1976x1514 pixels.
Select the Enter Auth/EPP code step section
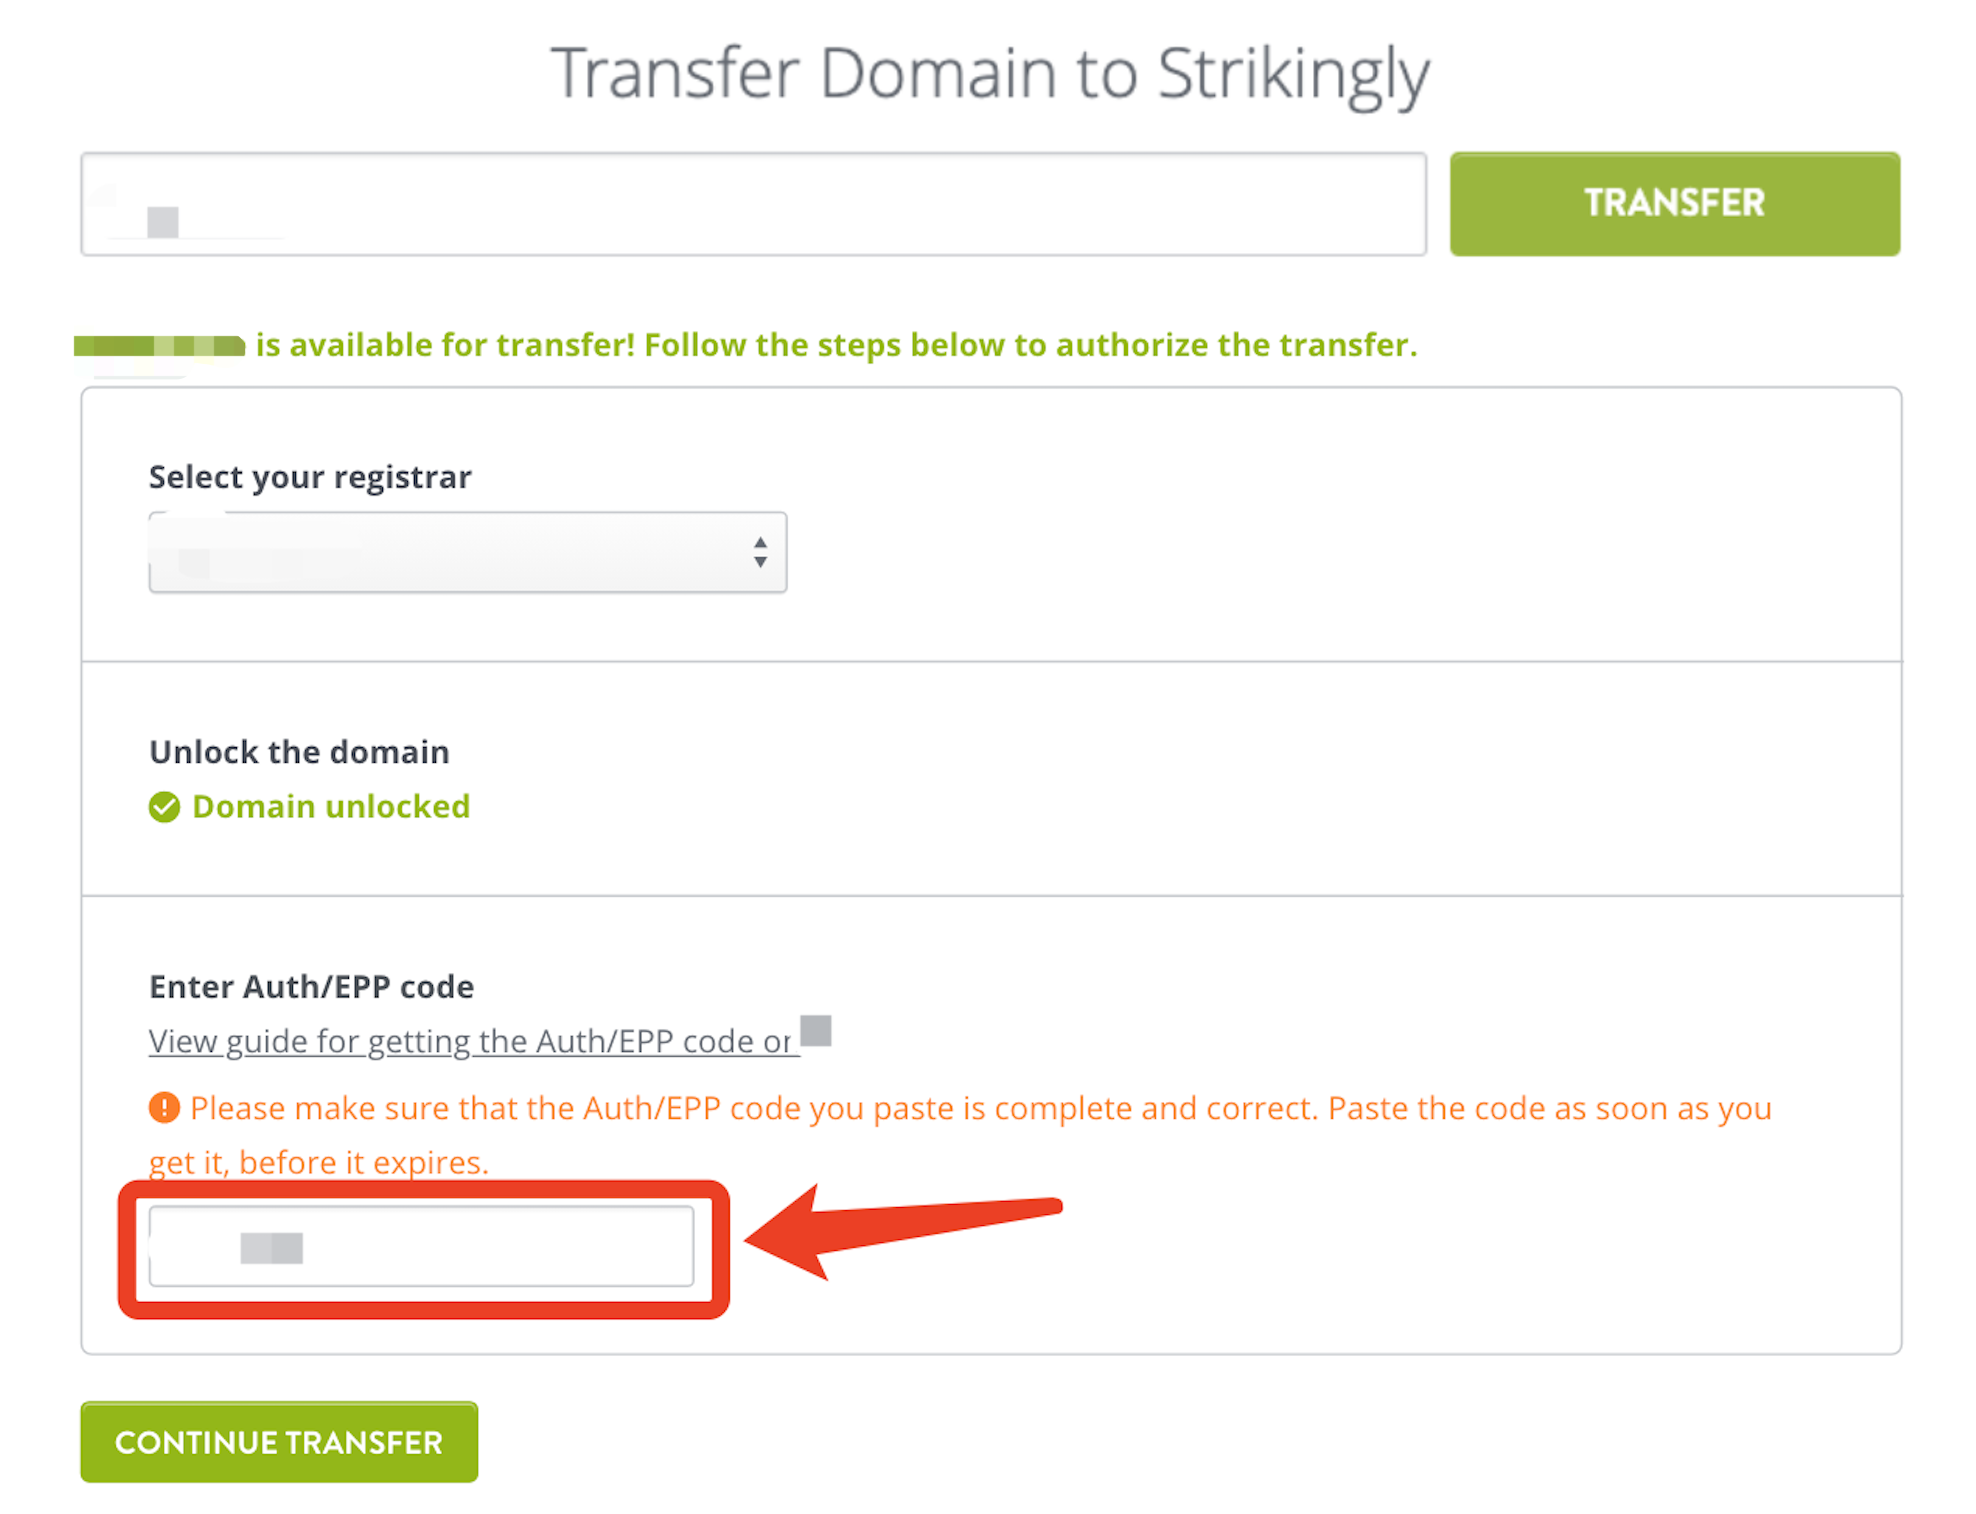coord(990,1120)
